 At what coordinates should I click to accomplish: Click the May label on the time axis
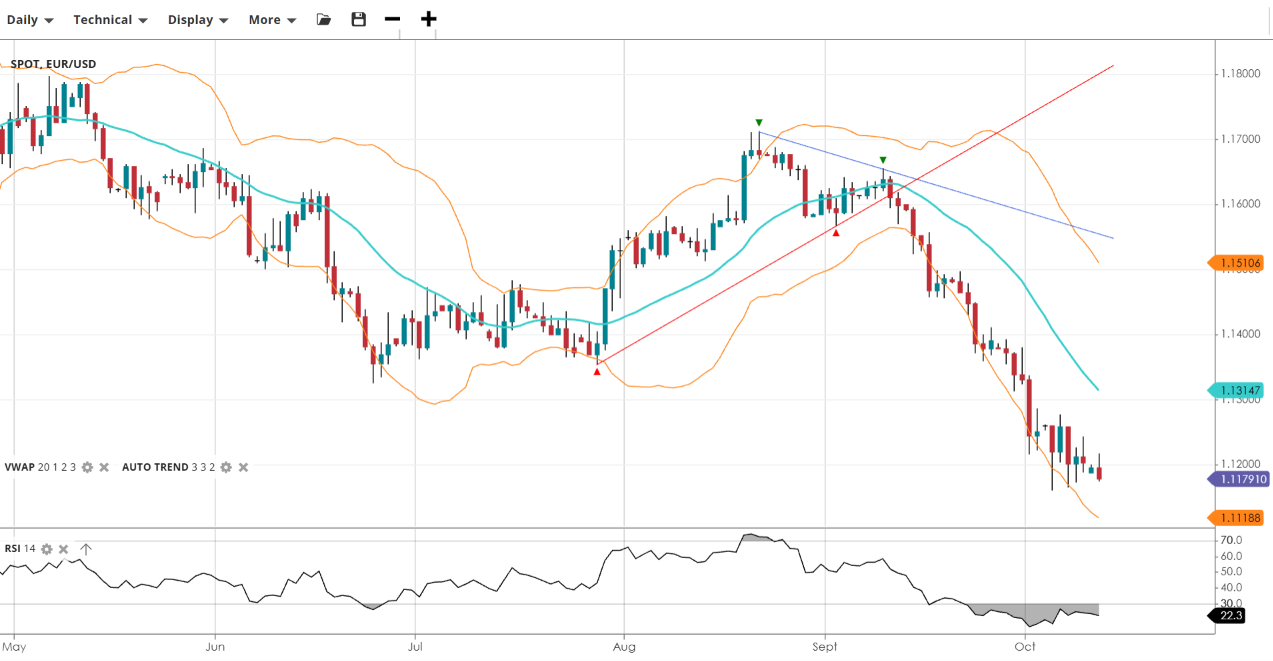pos(16,648)
